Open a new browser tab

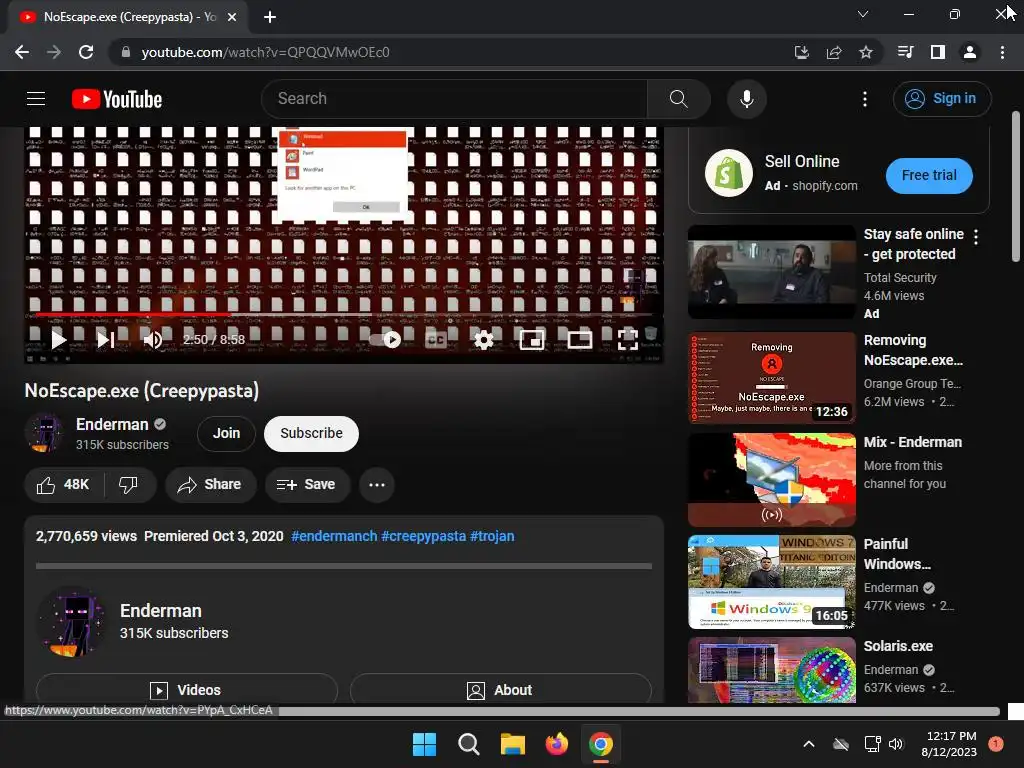click(x=270, y=17)
